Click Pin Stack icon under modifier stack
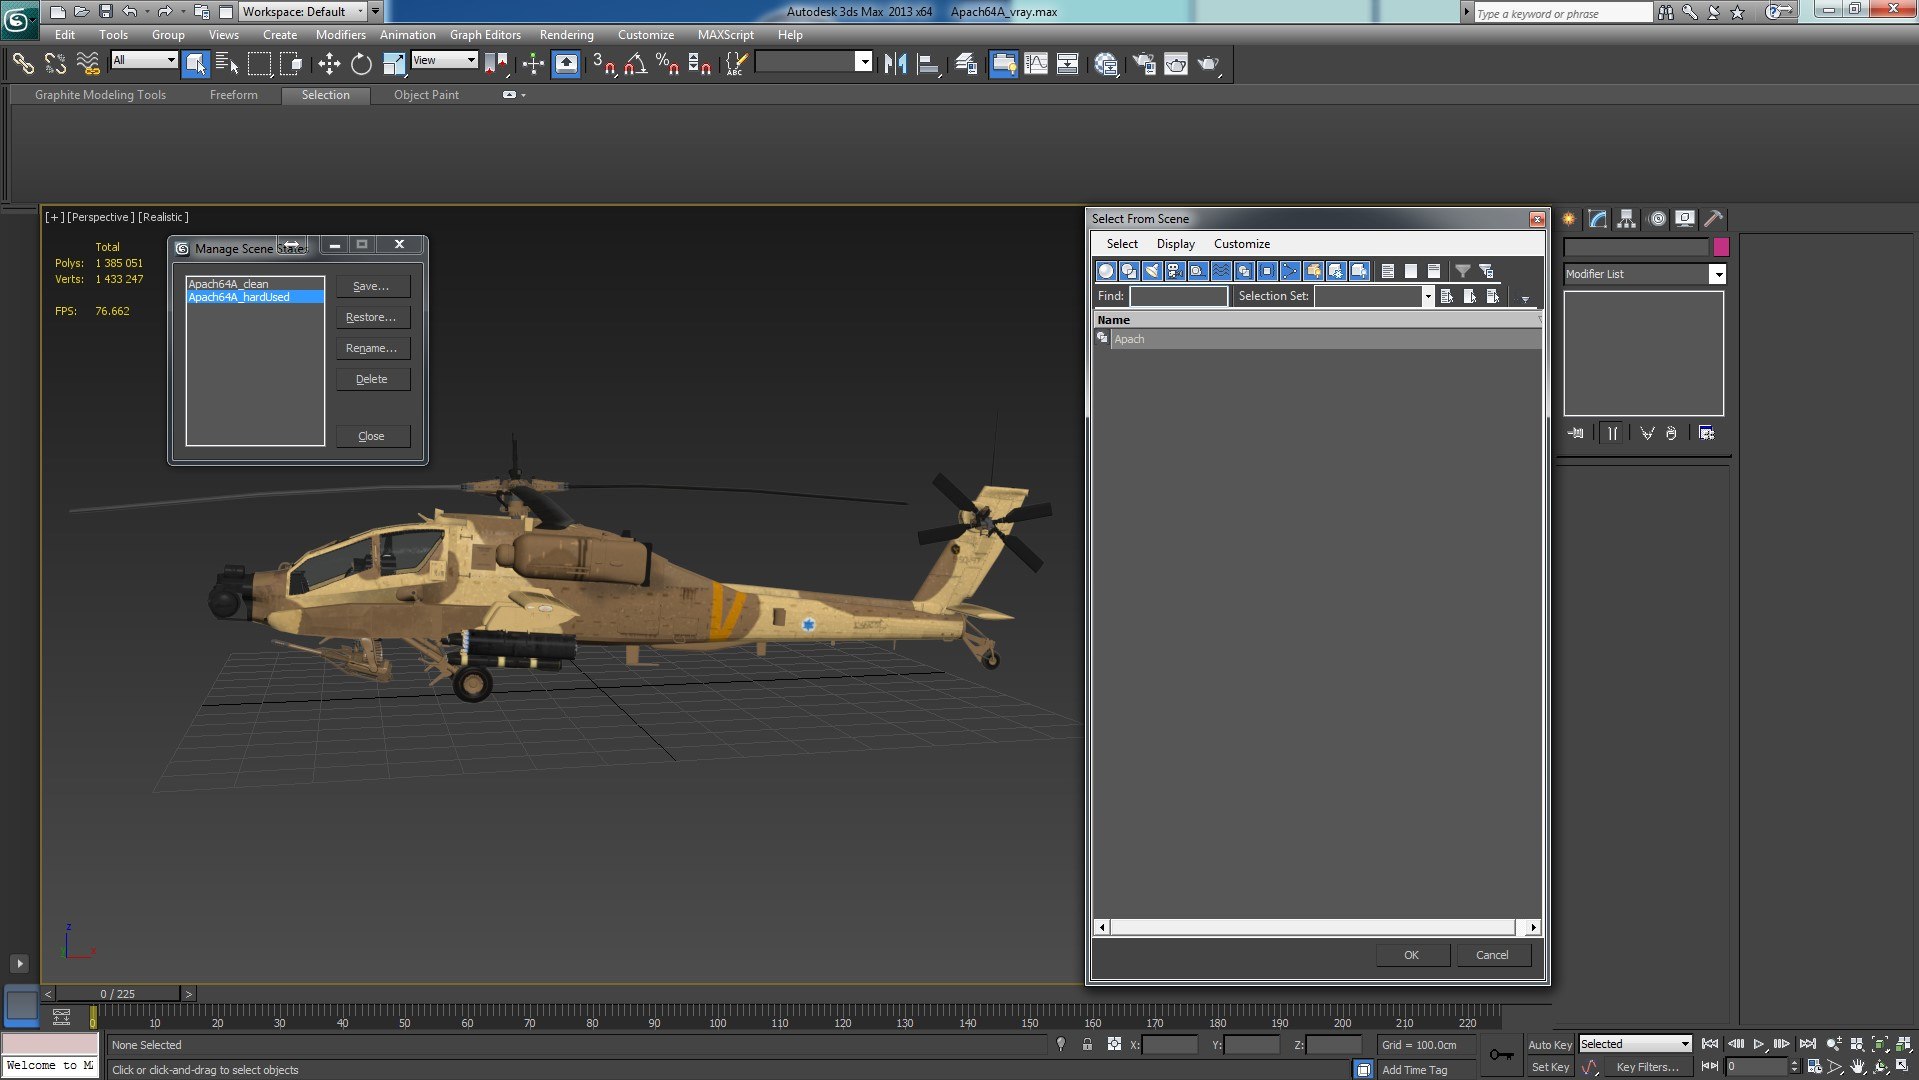 coord(1576,433)
